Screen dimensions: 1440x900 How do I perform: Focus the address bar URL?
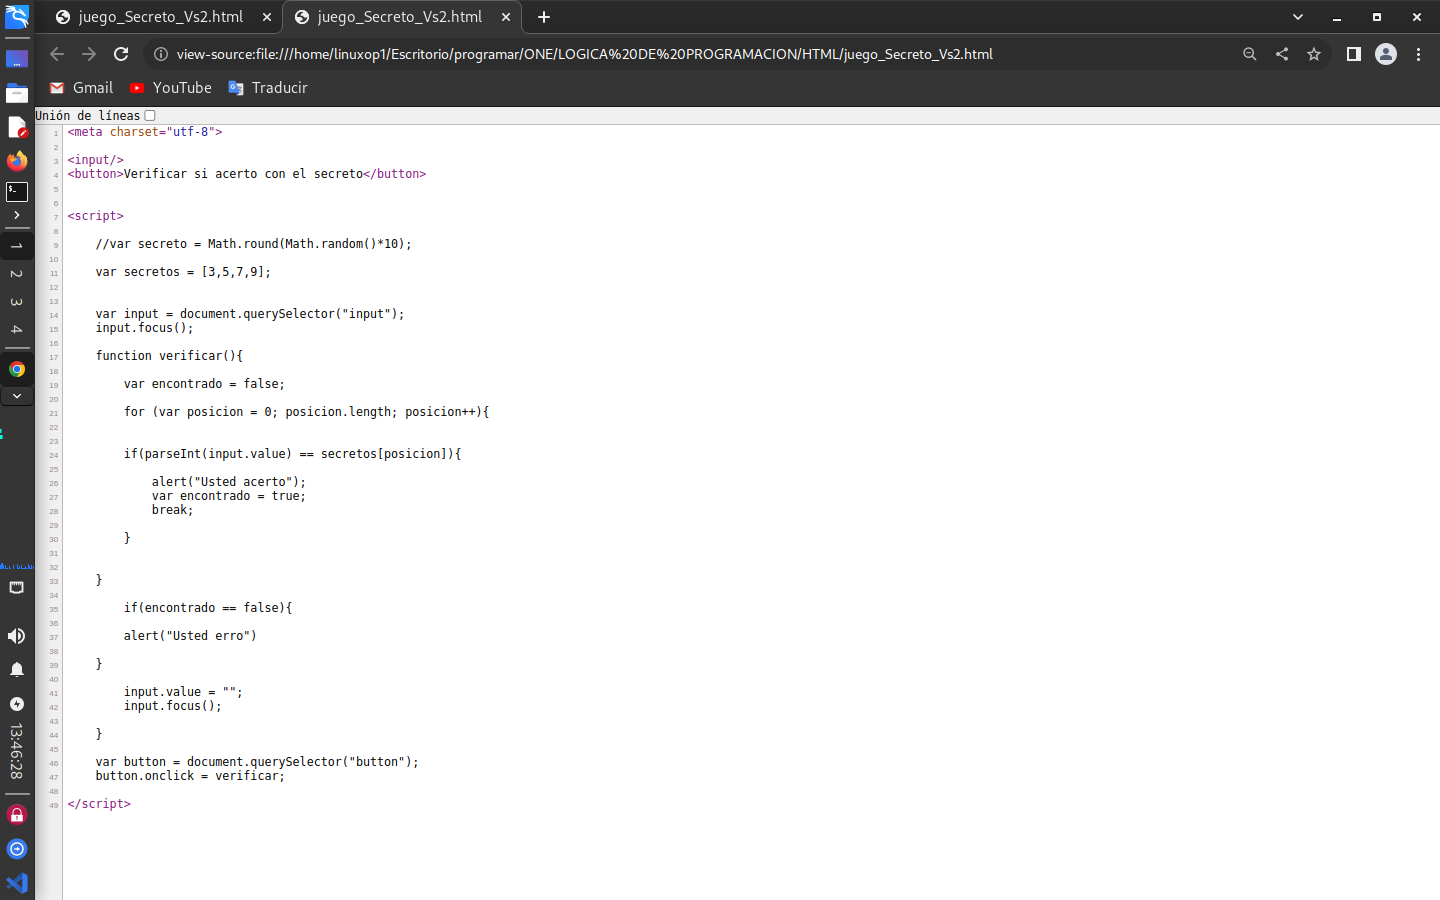coord(585,54)
